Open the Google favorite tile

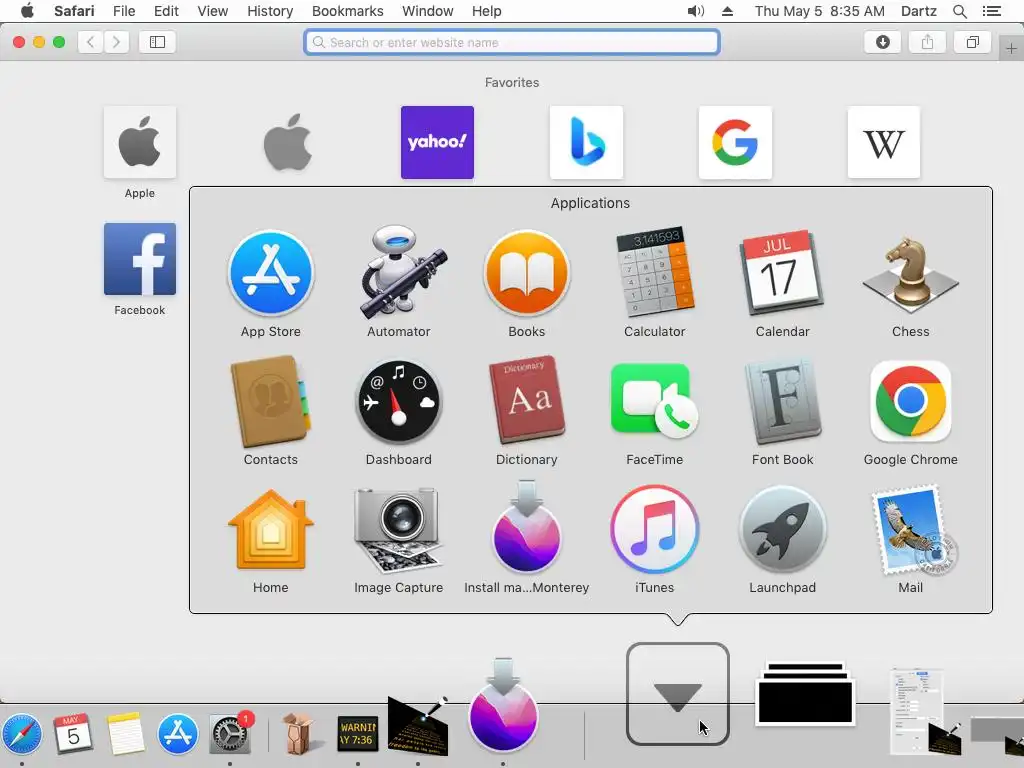[735, 142]
